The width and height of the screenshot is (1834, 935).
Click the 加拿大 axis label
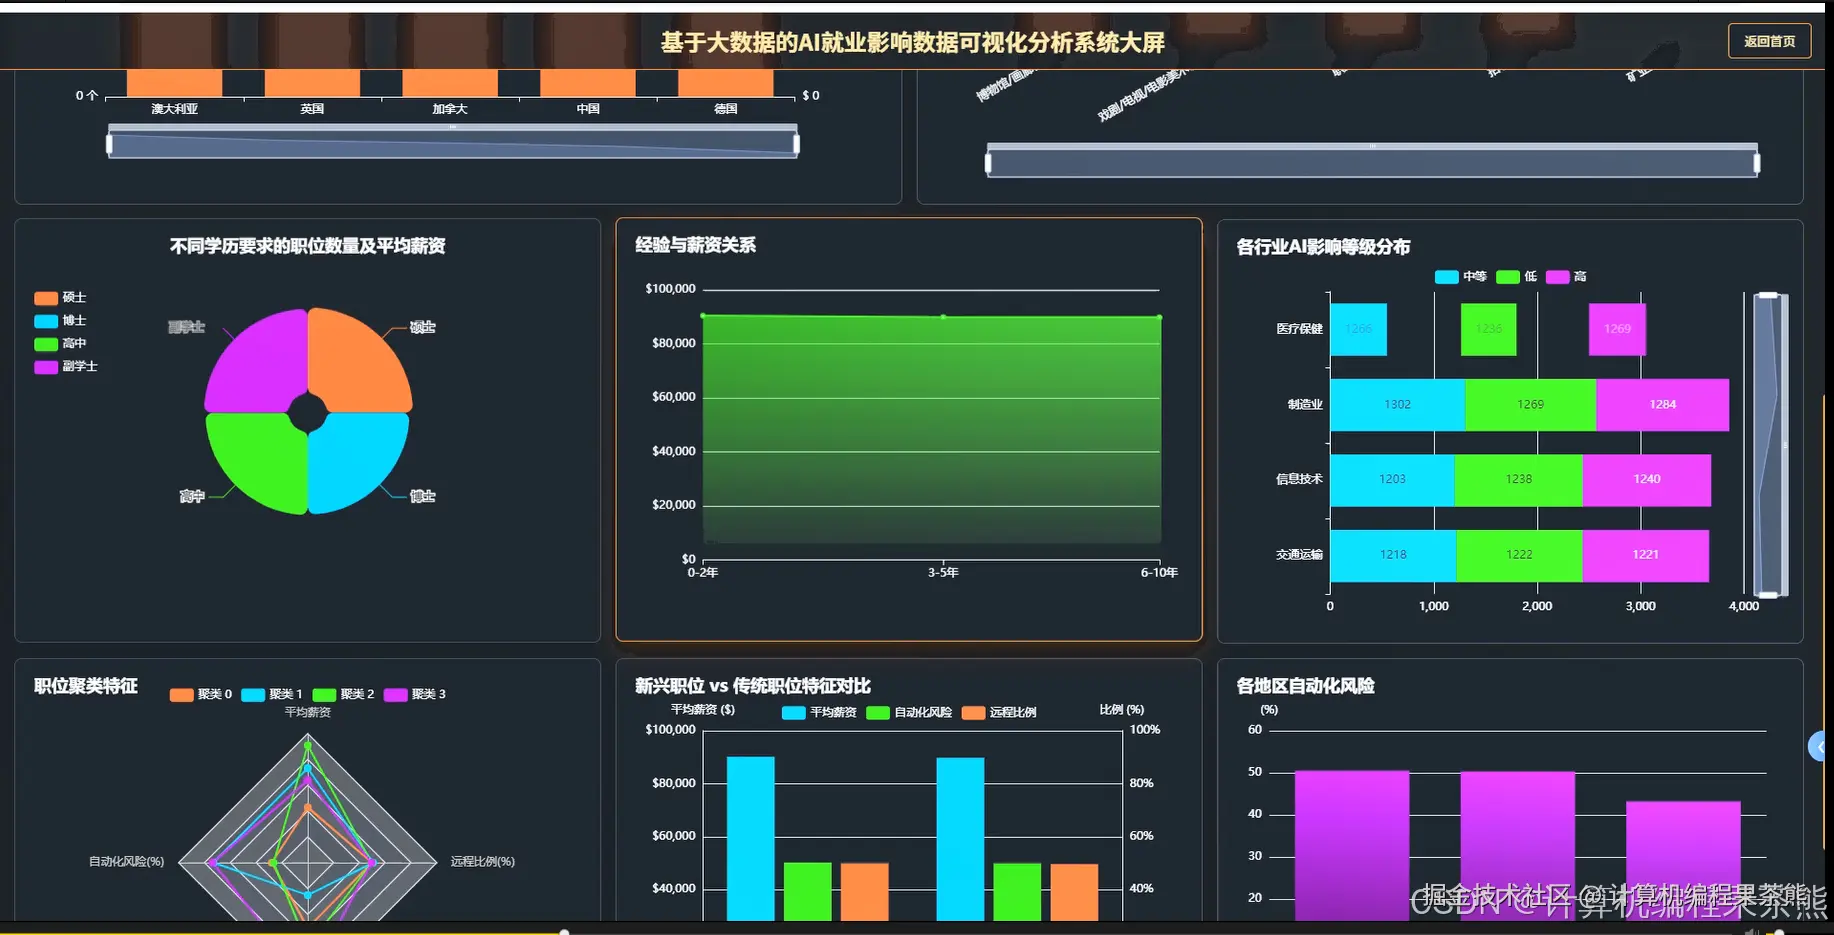tap(450, 109)
